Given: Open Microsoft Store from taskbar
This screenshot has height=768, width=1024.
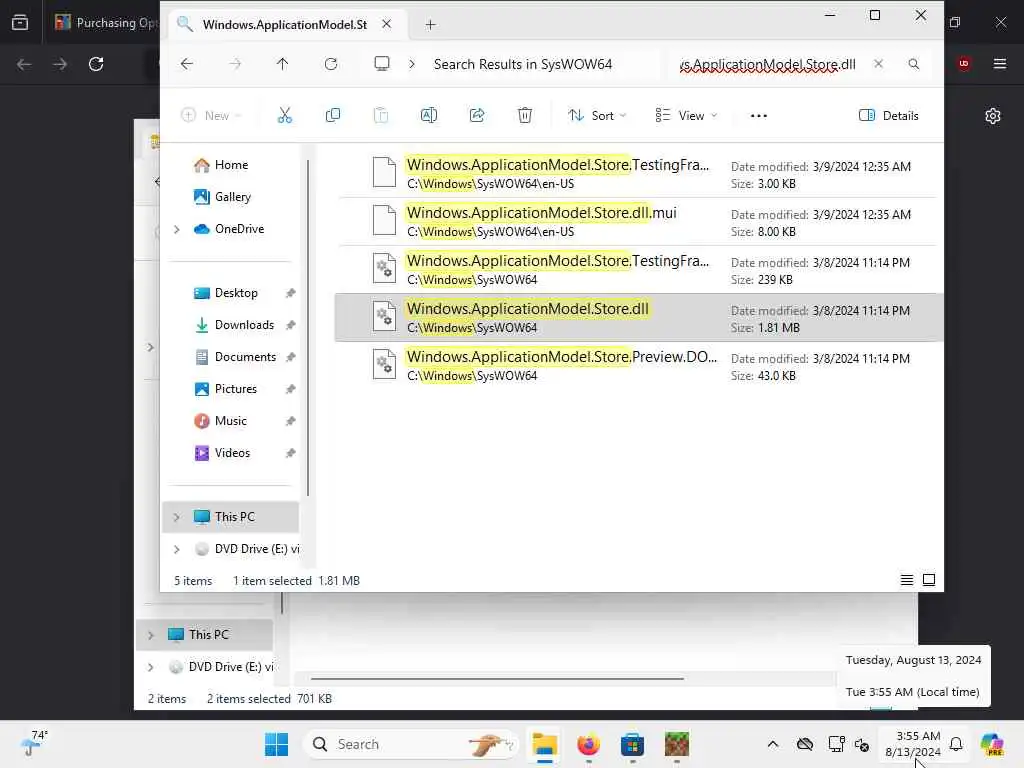Looking at the screenshot, I should pos(632,744).
